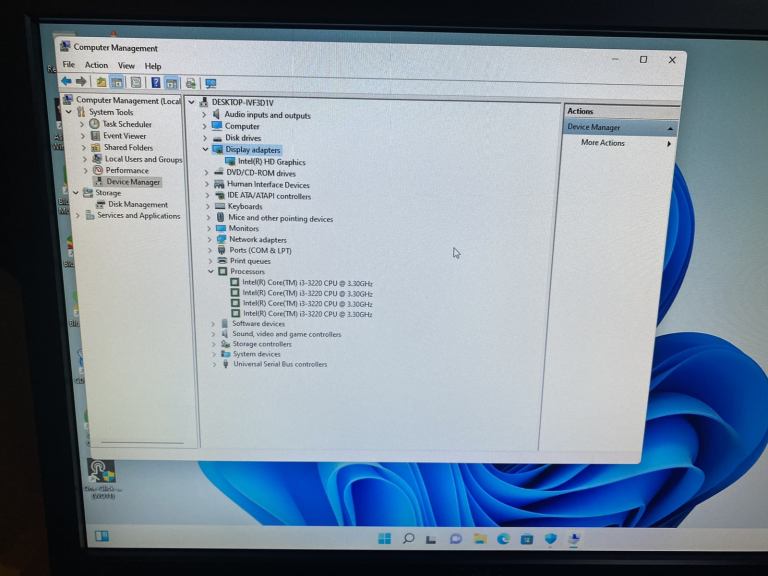
Task: Click the Up one level folder icon
Action: coord(101,83)
